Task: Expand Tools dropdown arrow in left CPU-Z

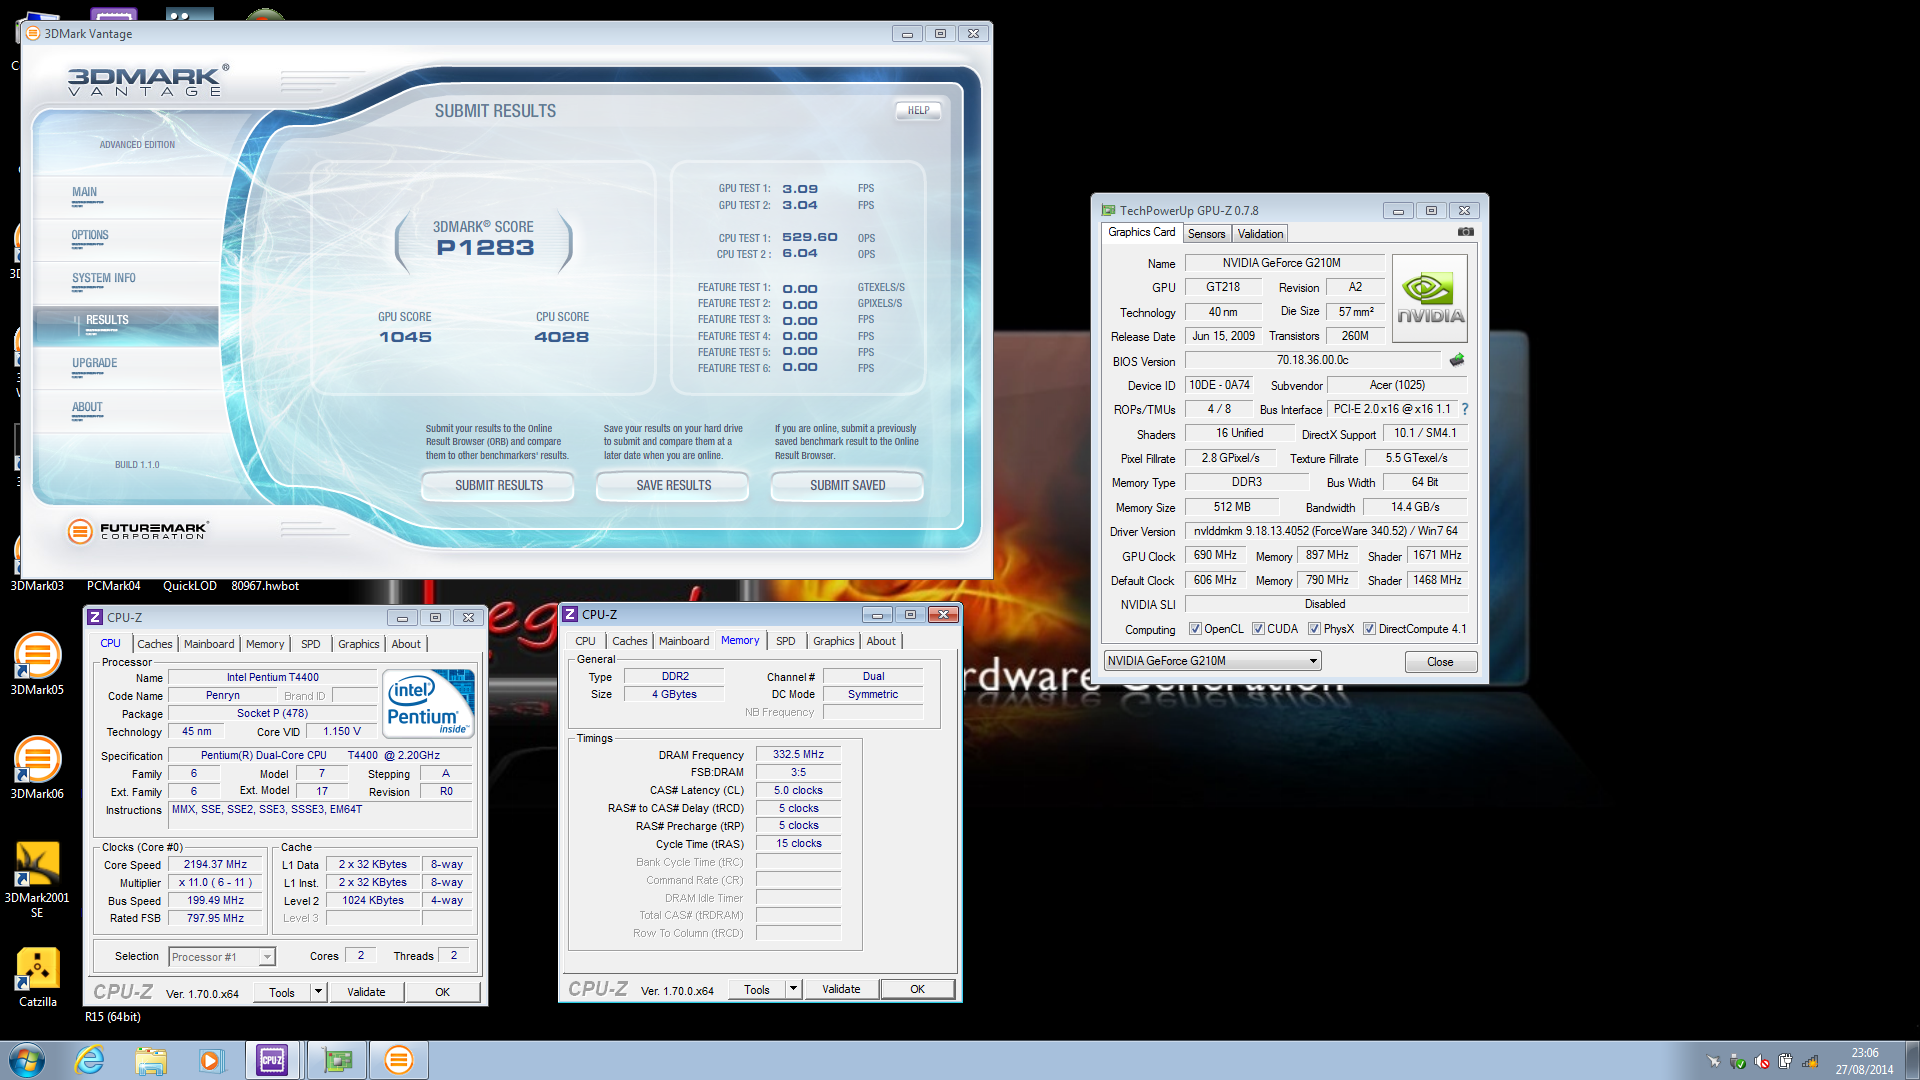Action: click(318, 992)
